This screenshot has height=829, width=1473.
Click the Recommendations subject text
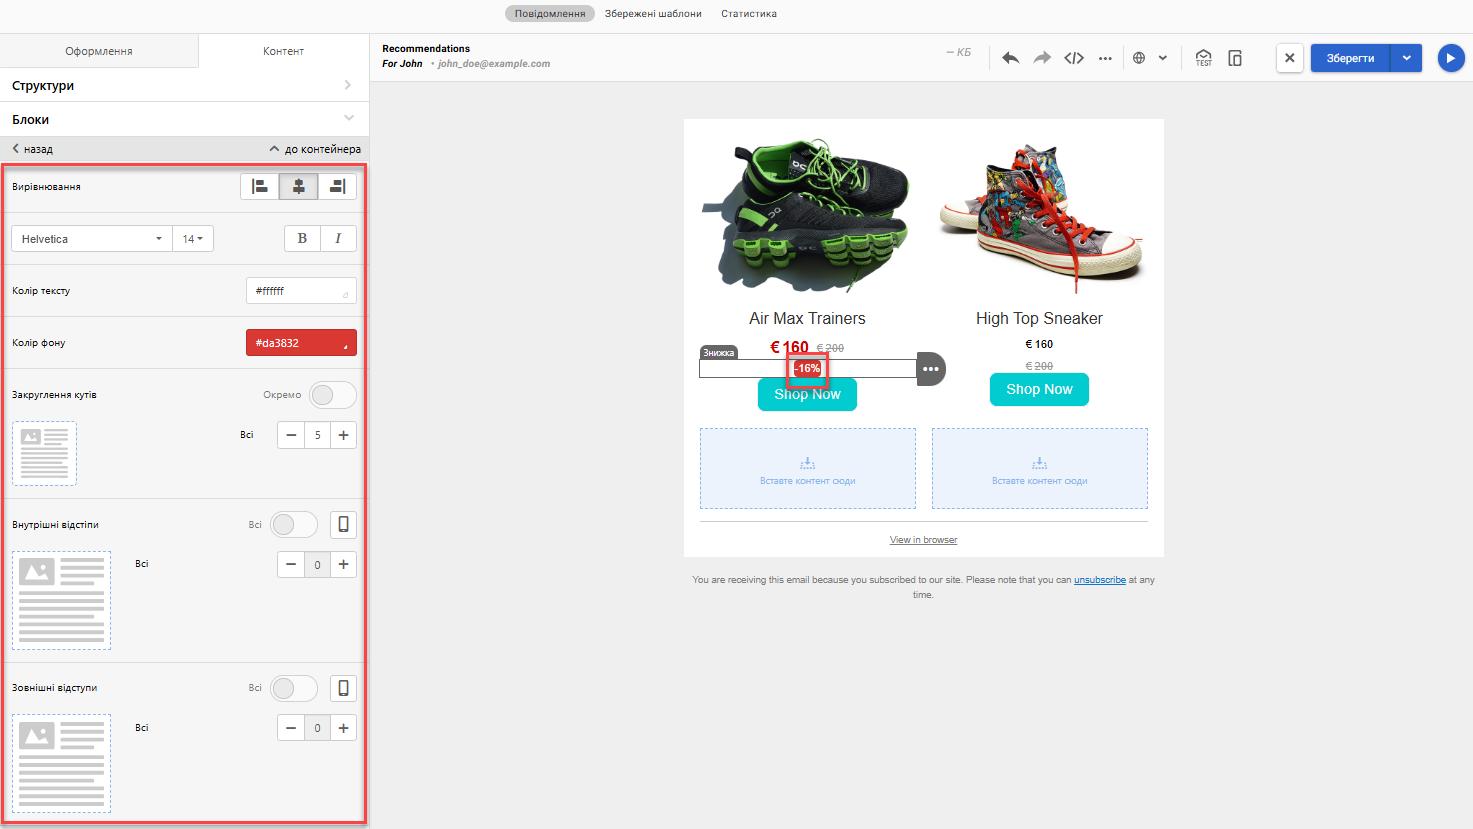click(426, 48)
